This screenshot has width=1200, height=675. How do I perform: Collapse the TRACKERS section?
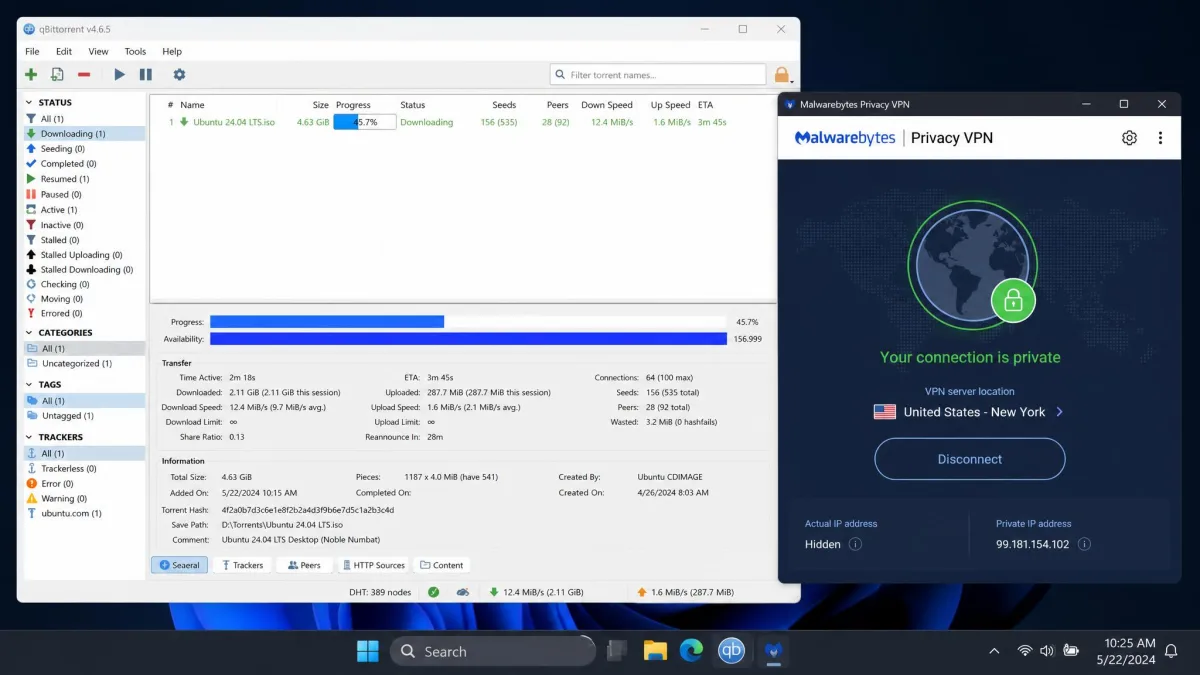tap(29, 437)
